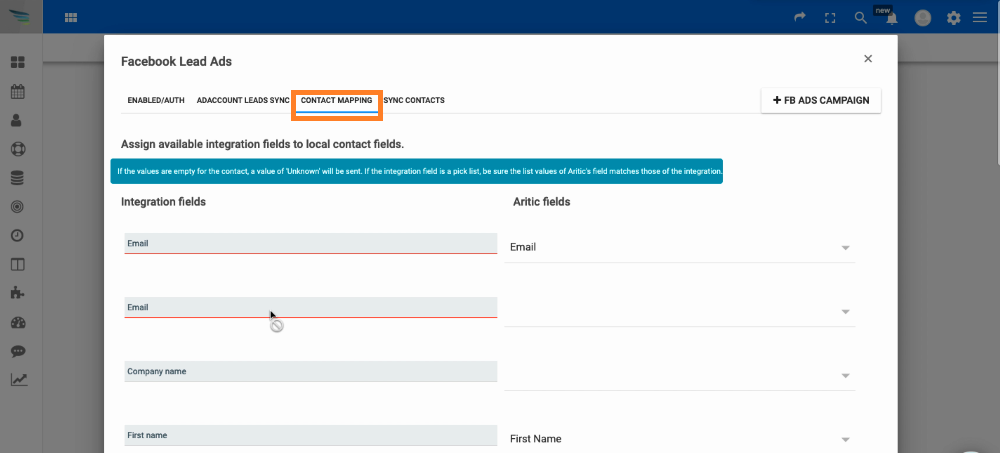Image resolution: width=1000 pixels, height=453 pixels.
Task: Click the first Email integration field
Action: click(x=311, y=244)
